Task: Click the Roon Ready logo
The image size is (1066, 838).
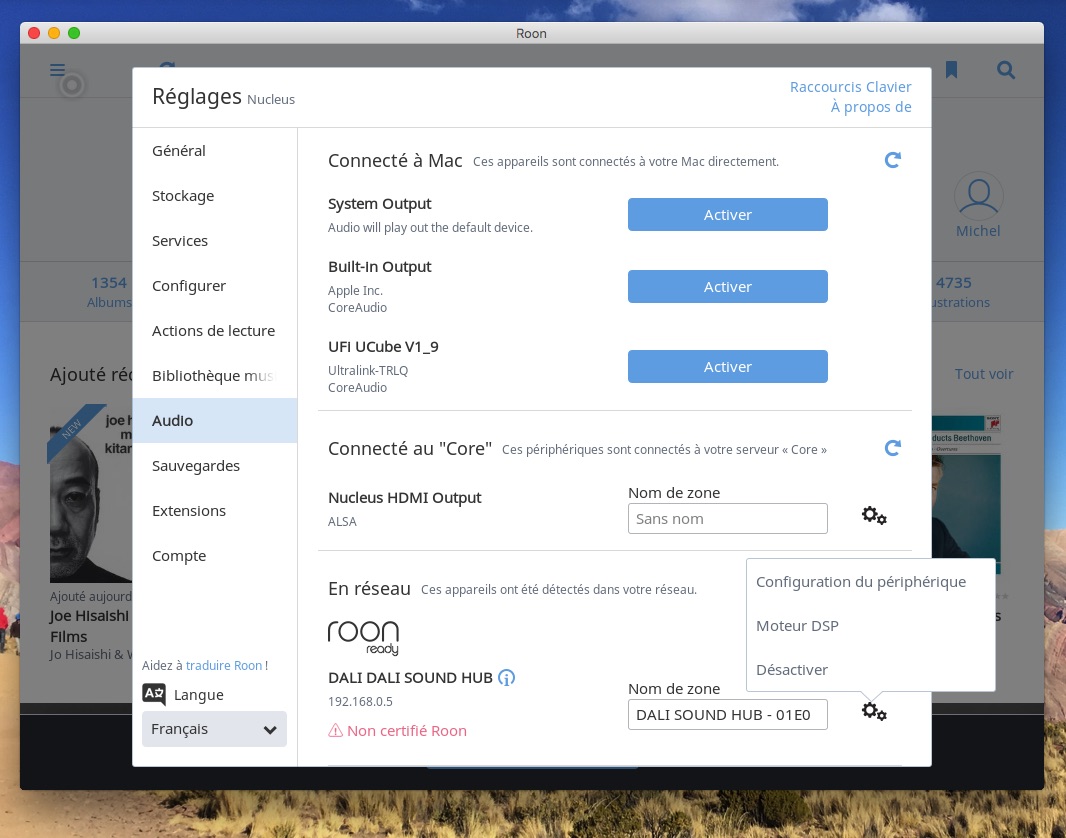Action: pyautogui.click(x=363, y=637)
